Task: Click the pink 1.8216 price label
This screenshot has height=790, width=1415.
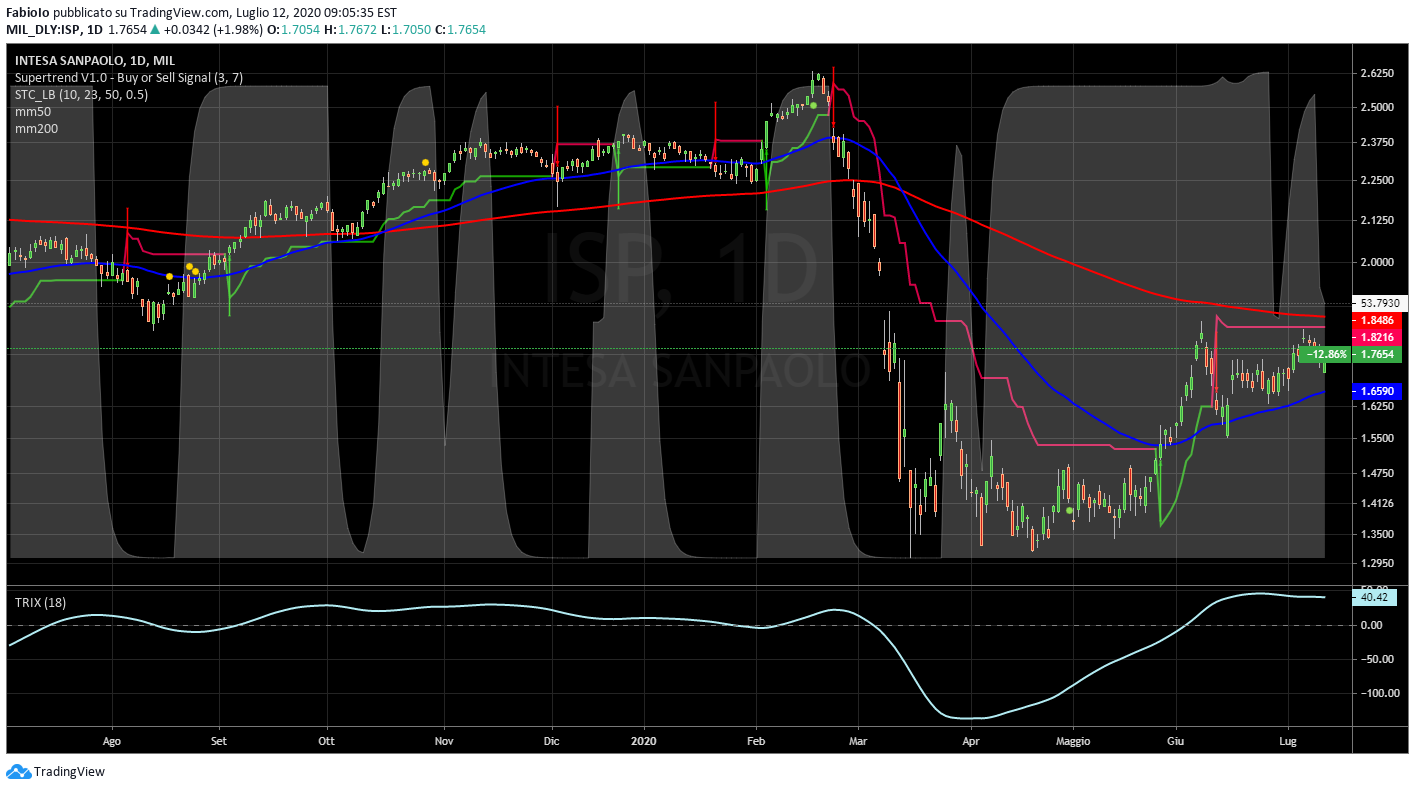Action: tap(1379, 338)
